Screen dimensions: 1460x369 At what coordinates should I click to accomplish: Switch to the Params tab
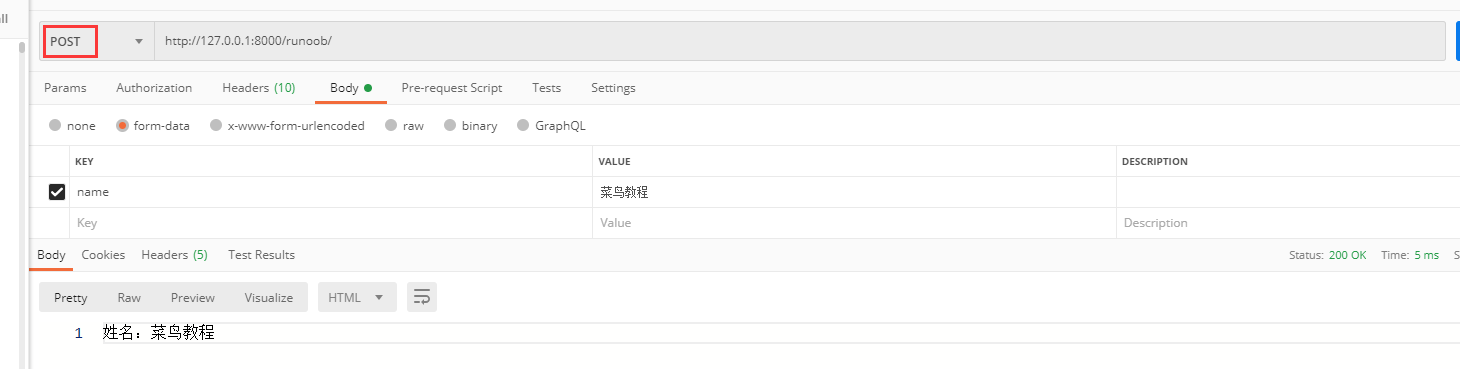(x=65, y=88)
